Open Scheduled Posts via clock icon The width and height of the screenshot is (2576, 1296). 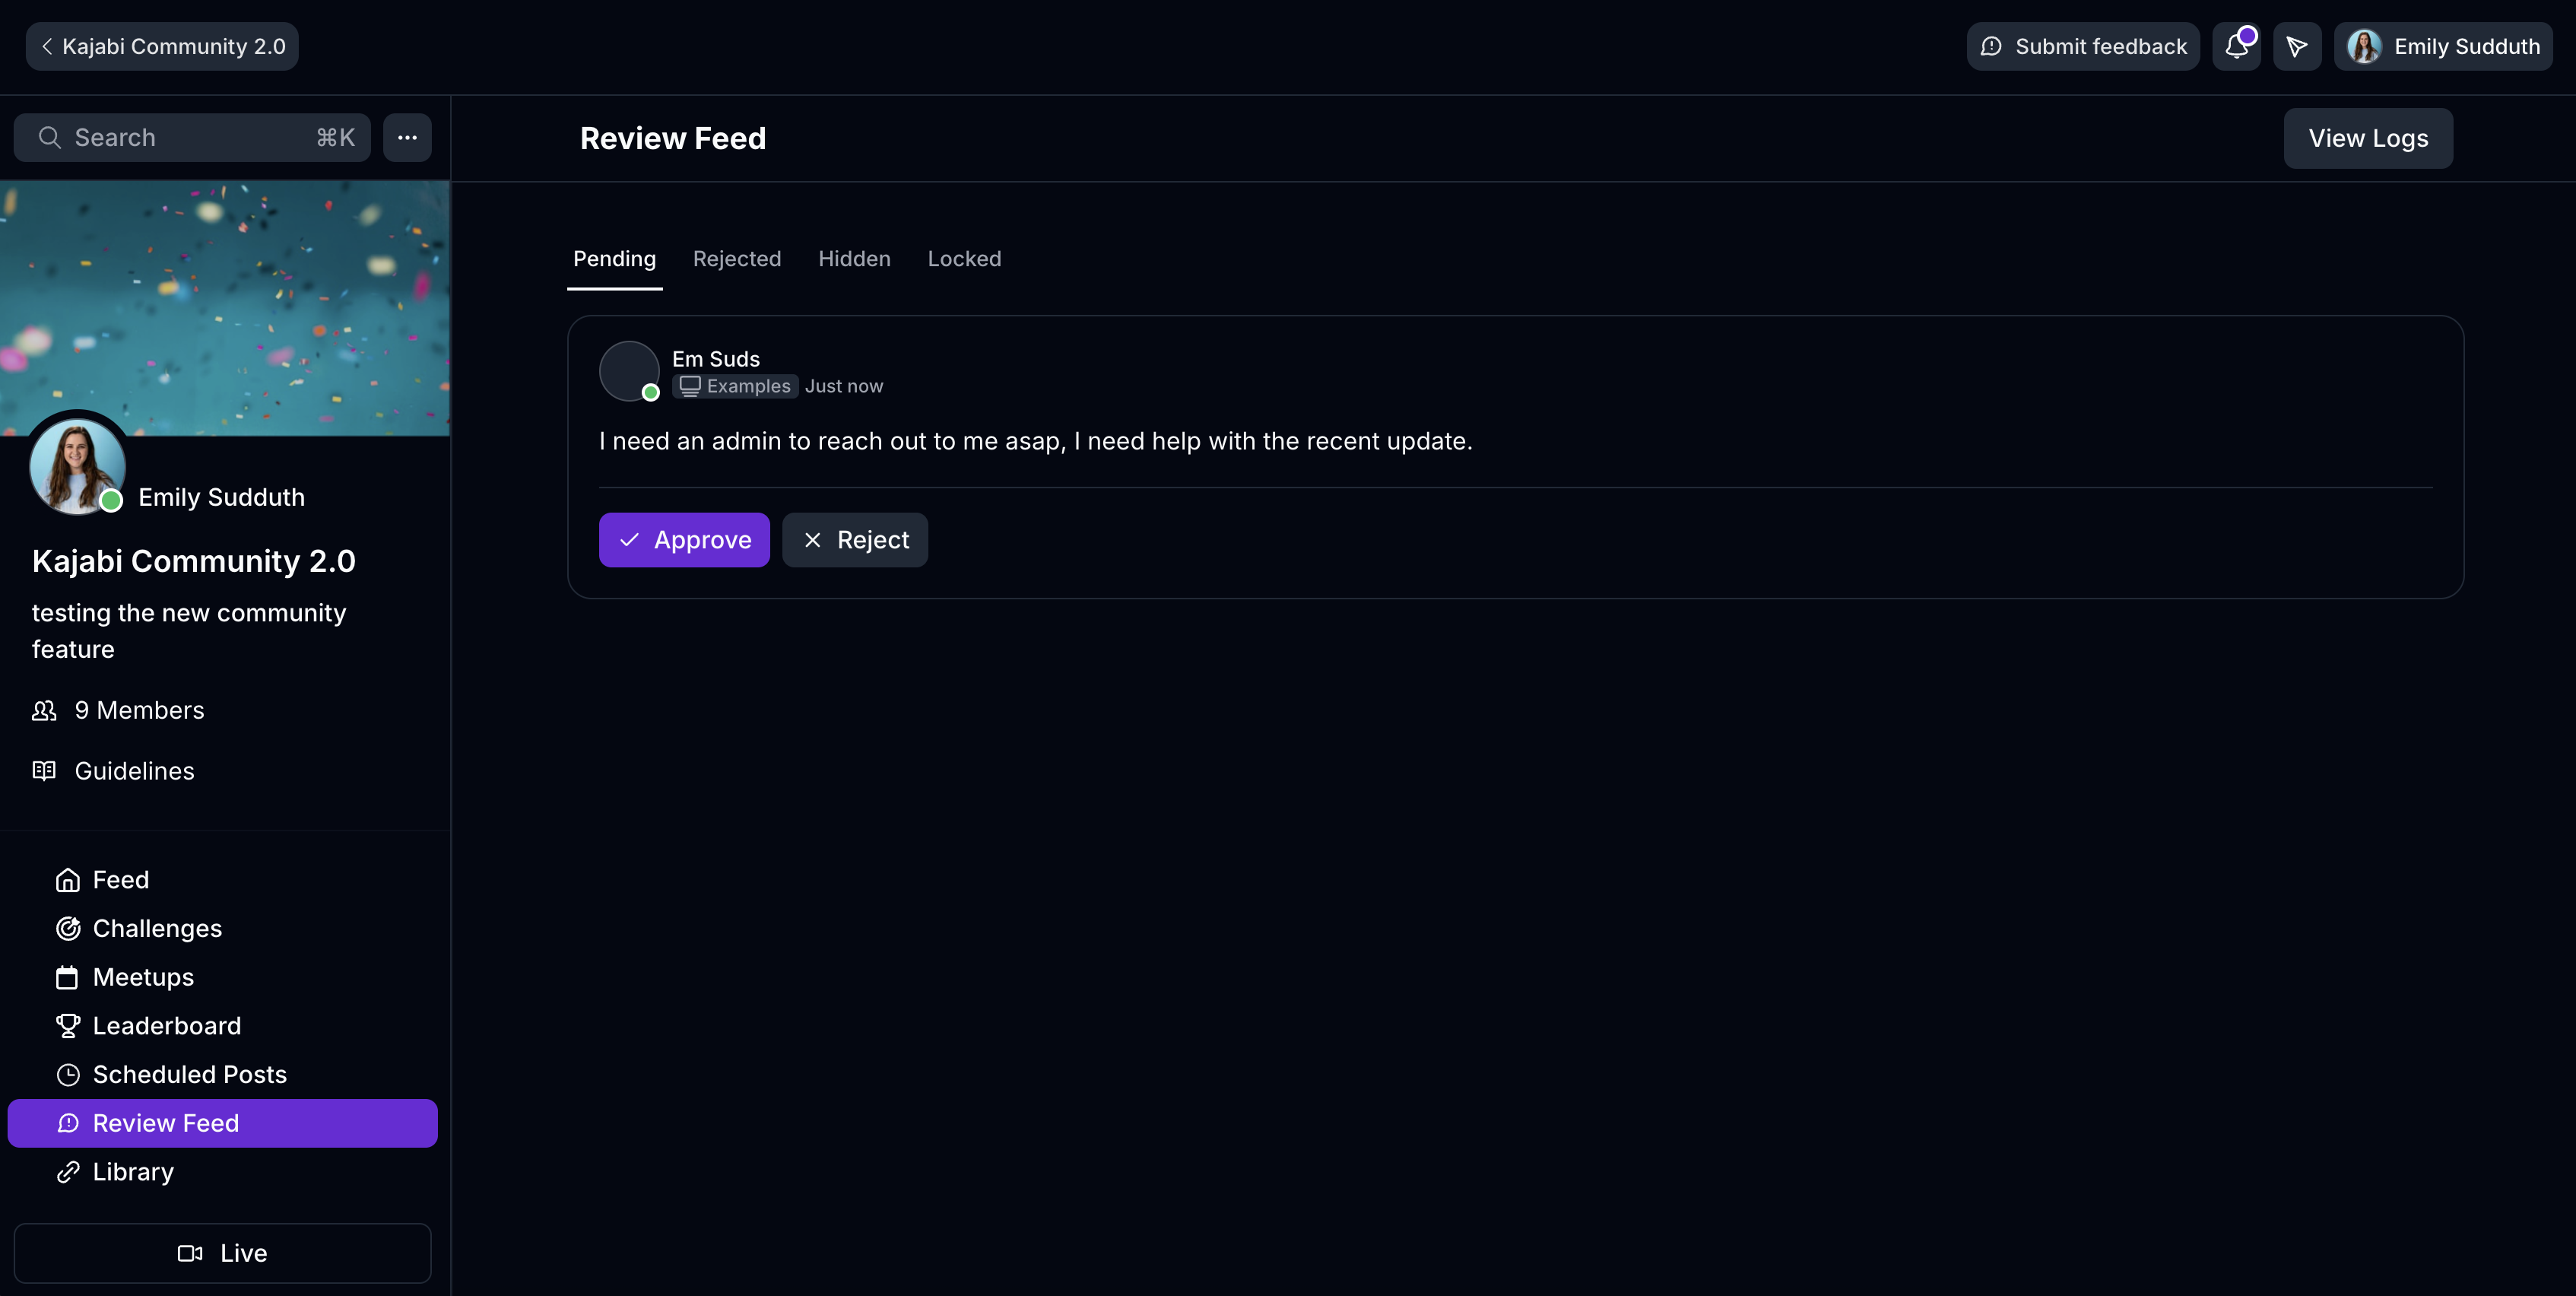click(x=67, y=1074)
